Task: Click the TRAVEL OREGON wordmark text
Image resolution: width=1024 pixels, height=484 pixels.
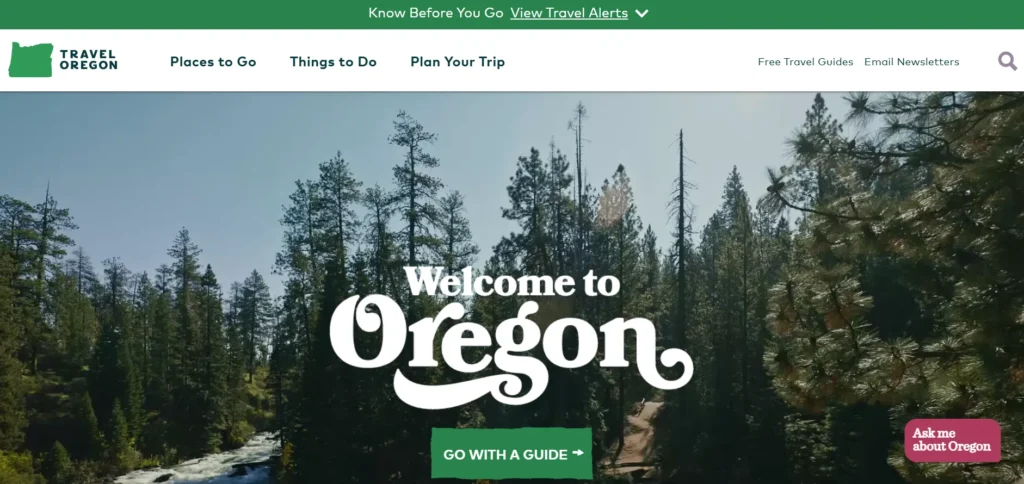Action: pyautogui.click(x=88, y=60)
